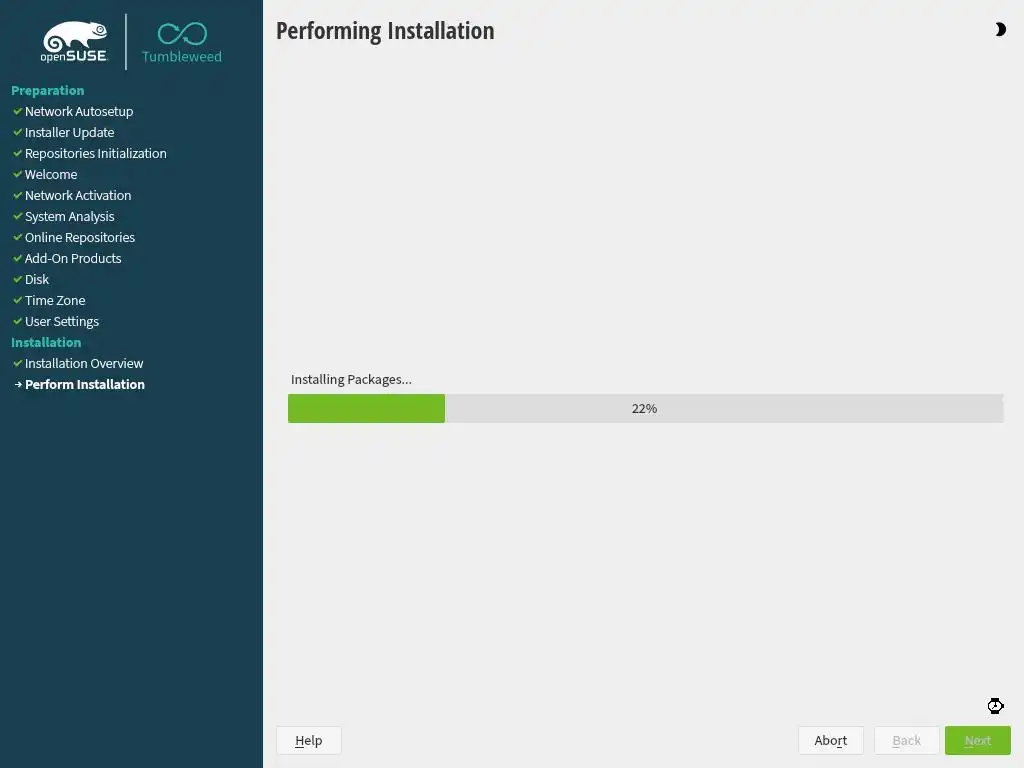
Task: Click the 22% installation progress bar
Action: click(x=645, y=408)
